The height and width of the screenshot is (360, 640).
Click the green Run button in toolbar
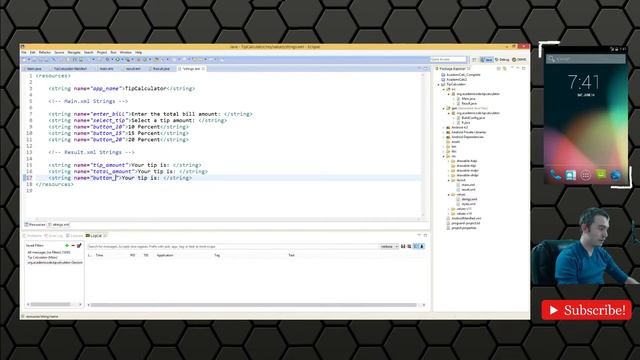pos(117,60)
